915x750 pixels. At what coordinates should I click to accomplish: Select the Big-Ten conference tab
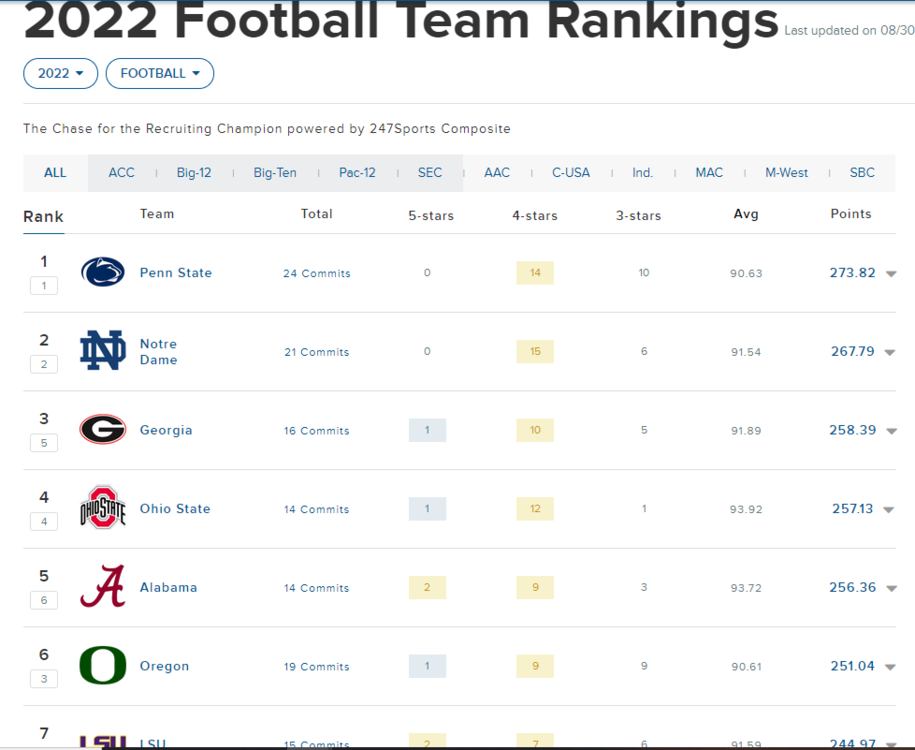[x=275, y=173]
